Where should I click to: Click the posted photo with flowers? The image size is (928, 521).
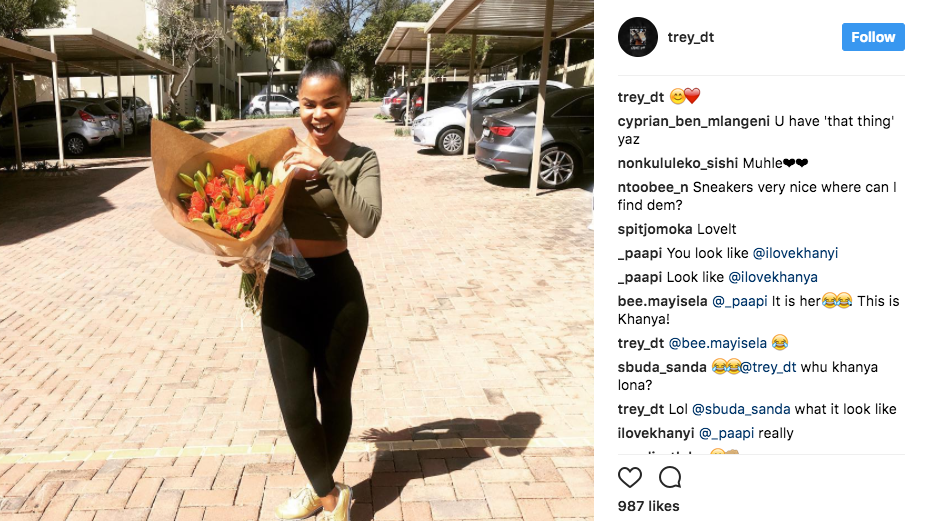[297, 260]
